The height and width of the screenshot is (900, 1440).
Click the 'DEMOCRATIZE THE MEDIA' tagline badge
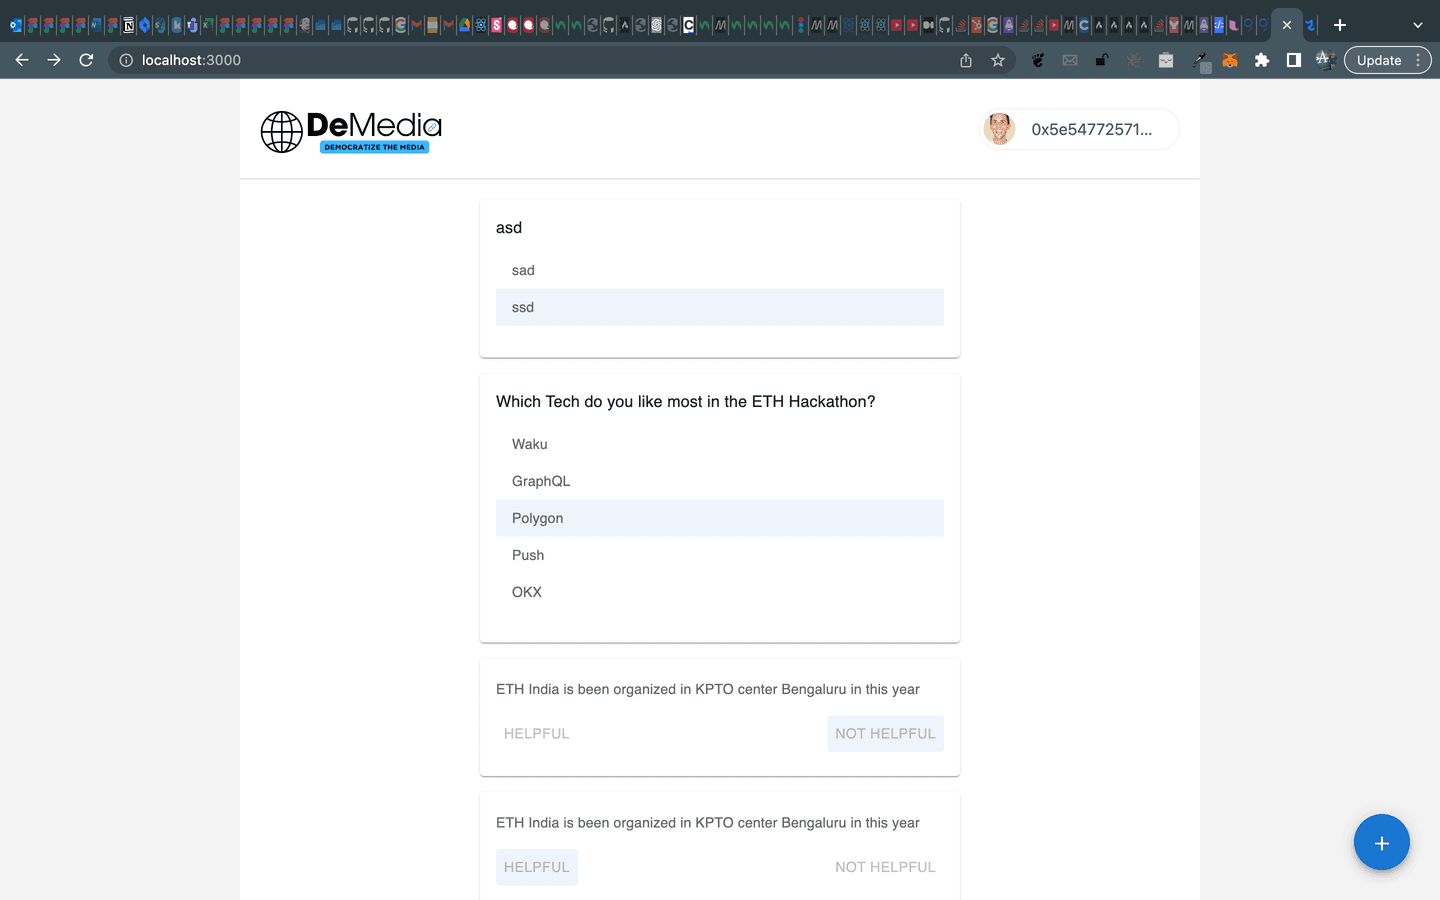tap(375, 147)
